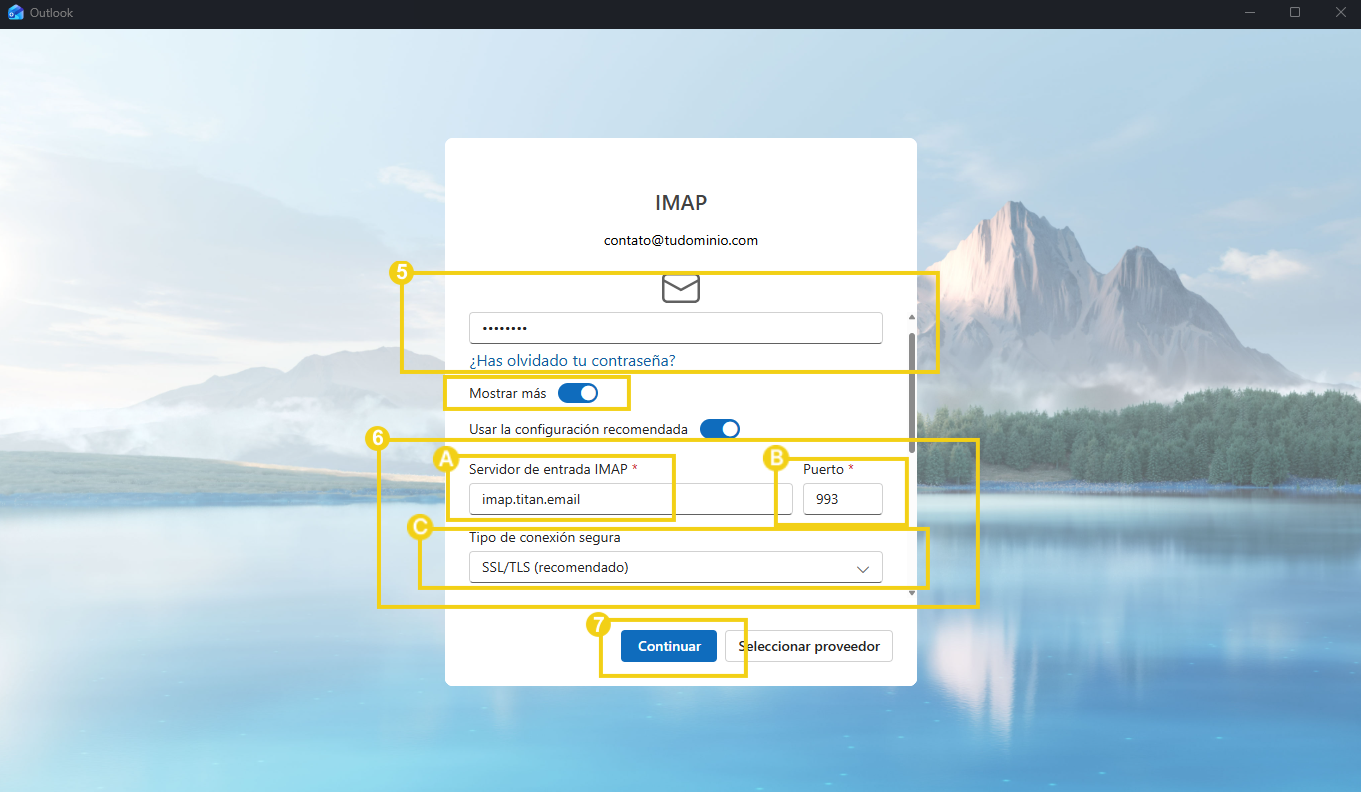Click the scroll up arrow in the form
This screenshot has height=792, width=1361.
(910, 318)
